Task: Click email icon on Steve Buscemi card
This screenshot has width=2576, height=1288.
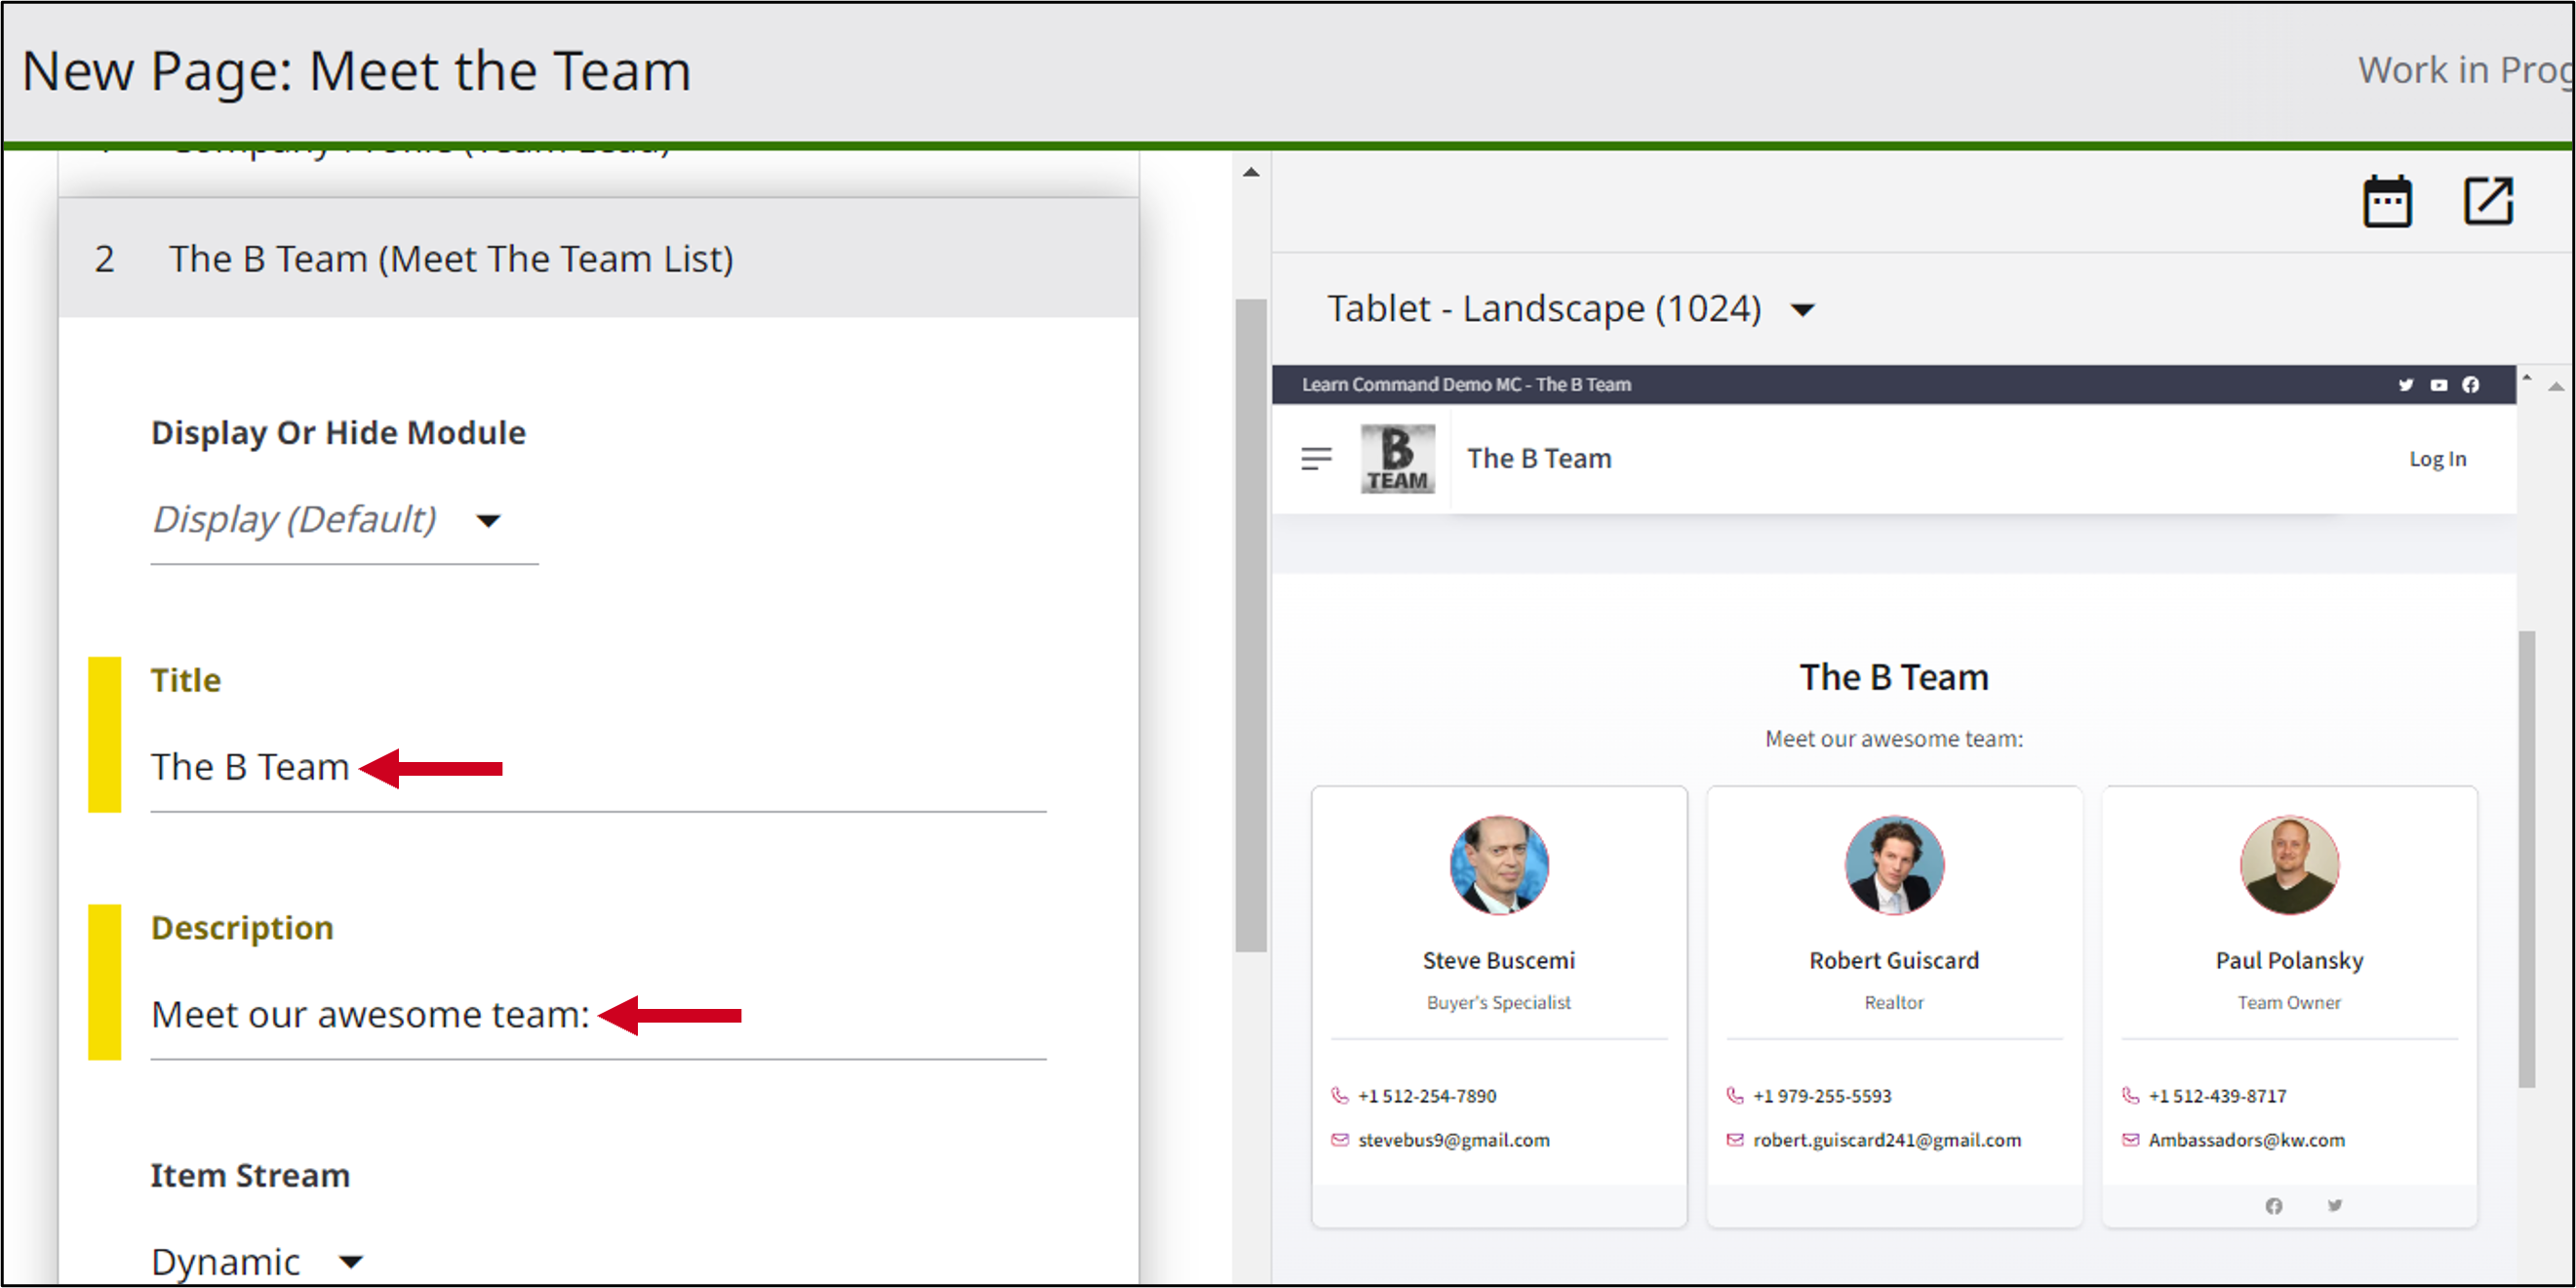Action: pyautogui.click(x=1339, y=1140)
